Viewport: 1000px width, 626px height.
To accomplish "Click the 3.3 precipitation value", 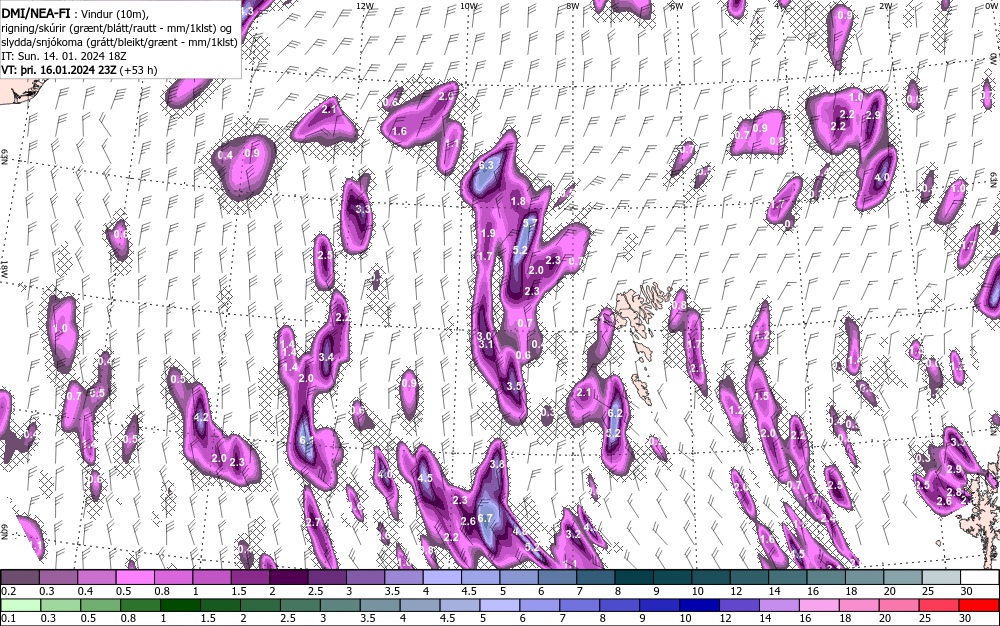I will click(362, 209).
